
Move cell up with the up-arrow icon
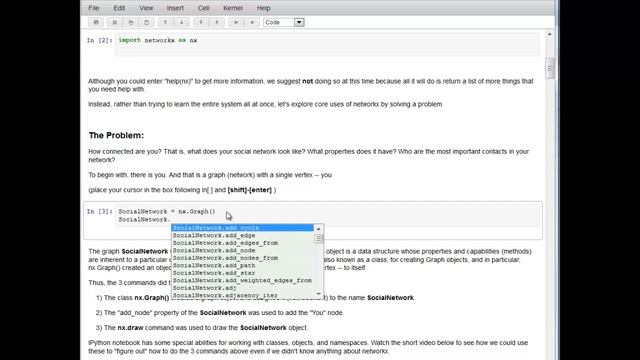(165, 22)
